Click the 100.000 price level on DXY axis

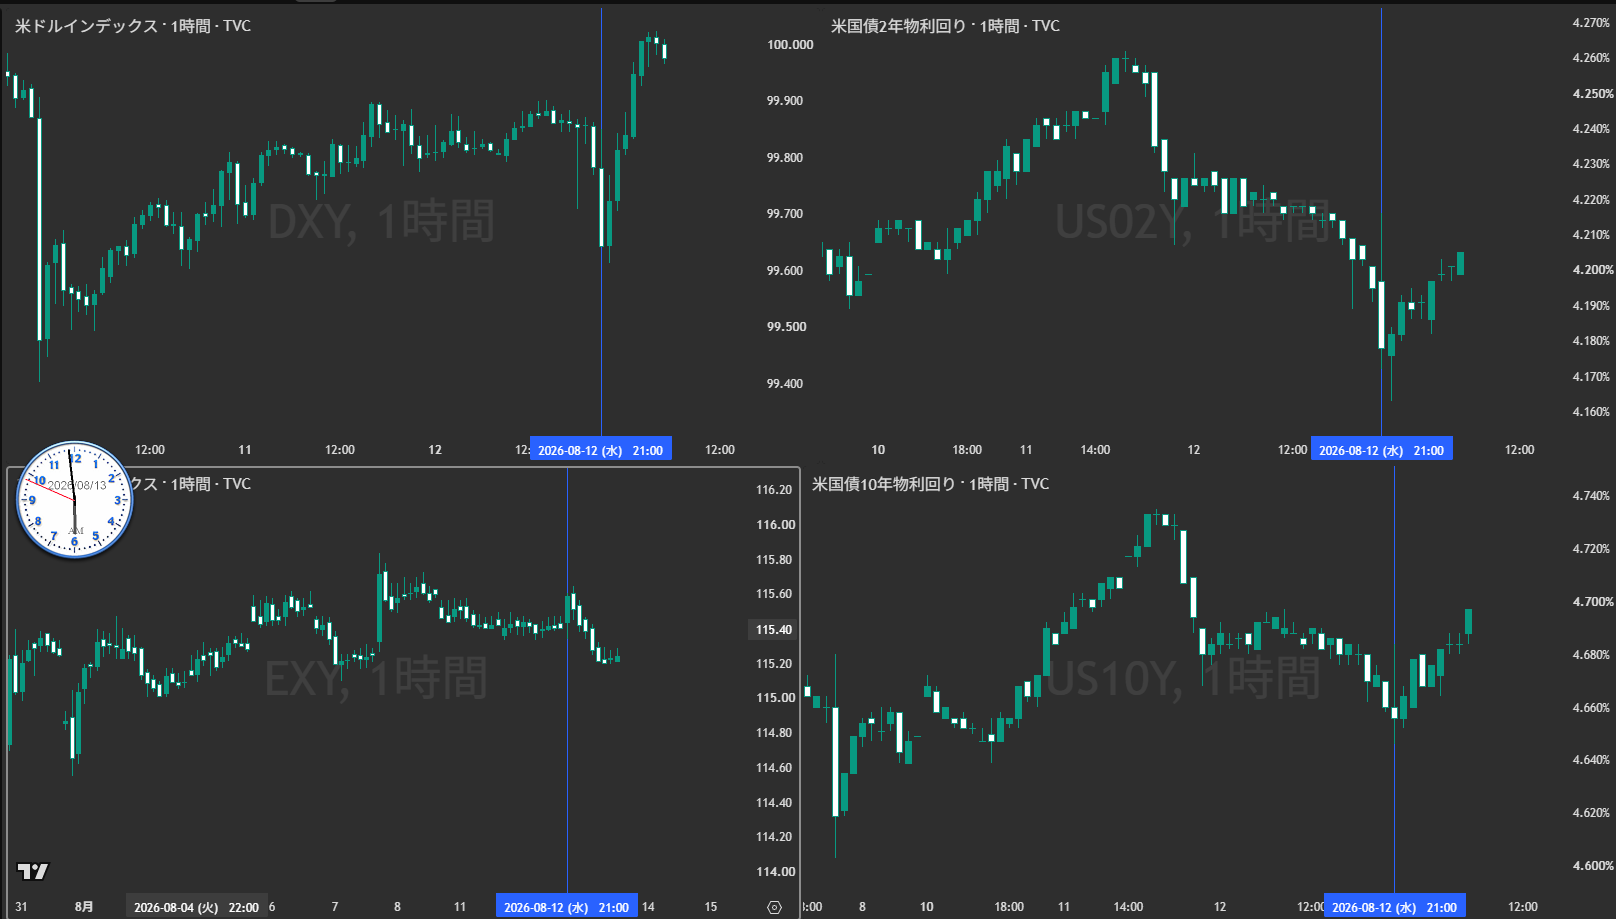790,44
